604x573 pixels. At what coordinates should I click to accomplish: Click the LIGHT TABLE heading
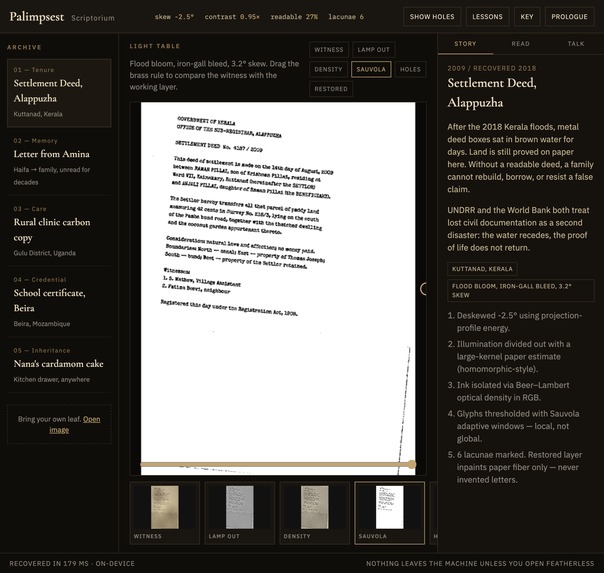tap(155, 46)
